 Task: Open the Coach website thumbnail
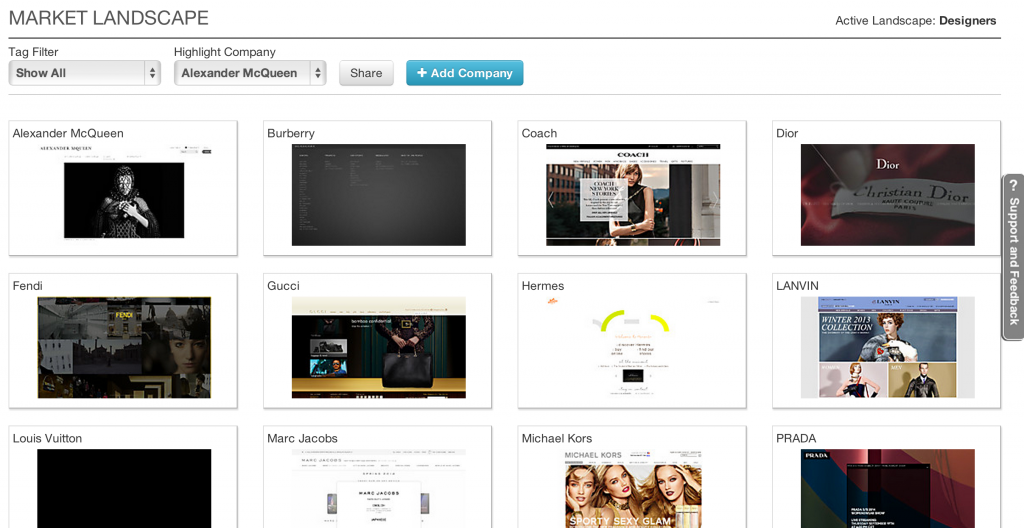(633, 195)
